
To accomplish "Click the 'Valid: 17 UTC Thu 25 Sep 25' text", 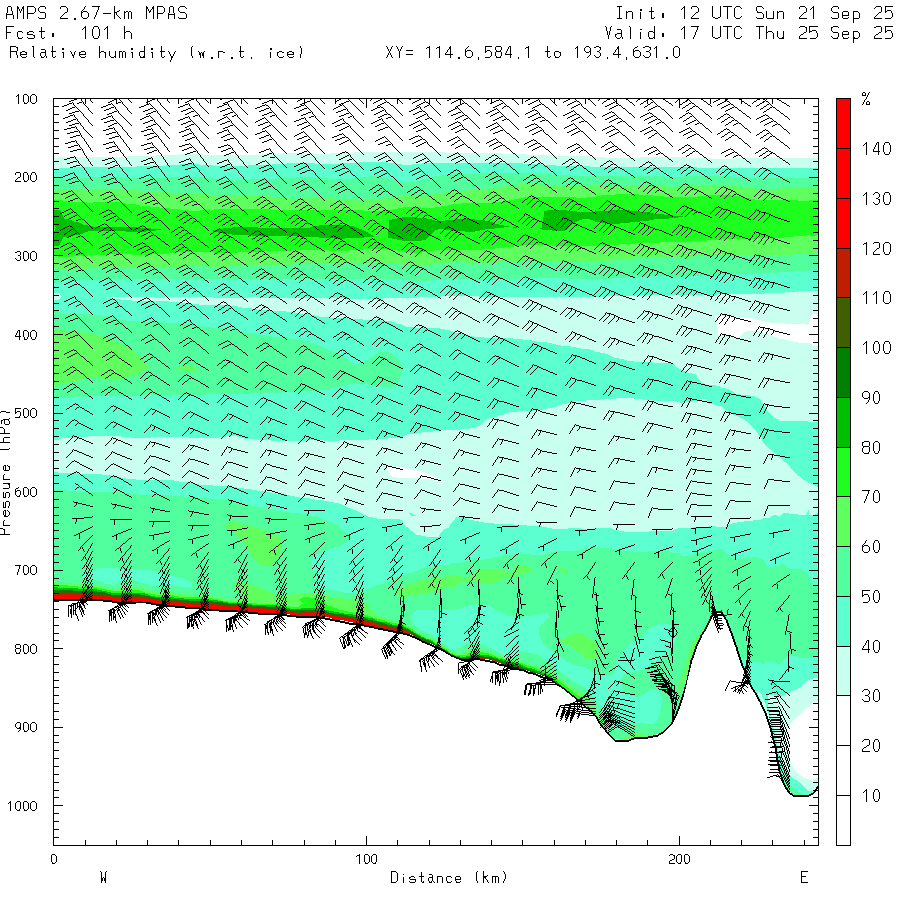I will [748, 33].
